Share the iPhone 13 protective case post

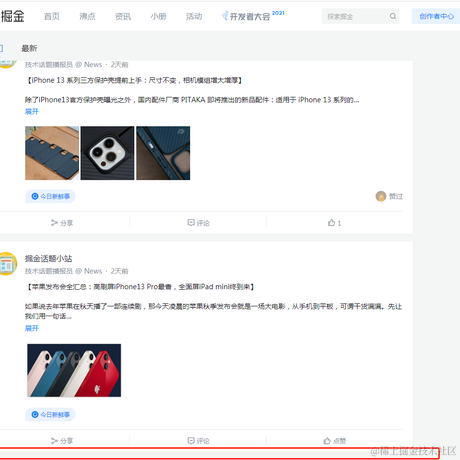[x=62, y=223]
